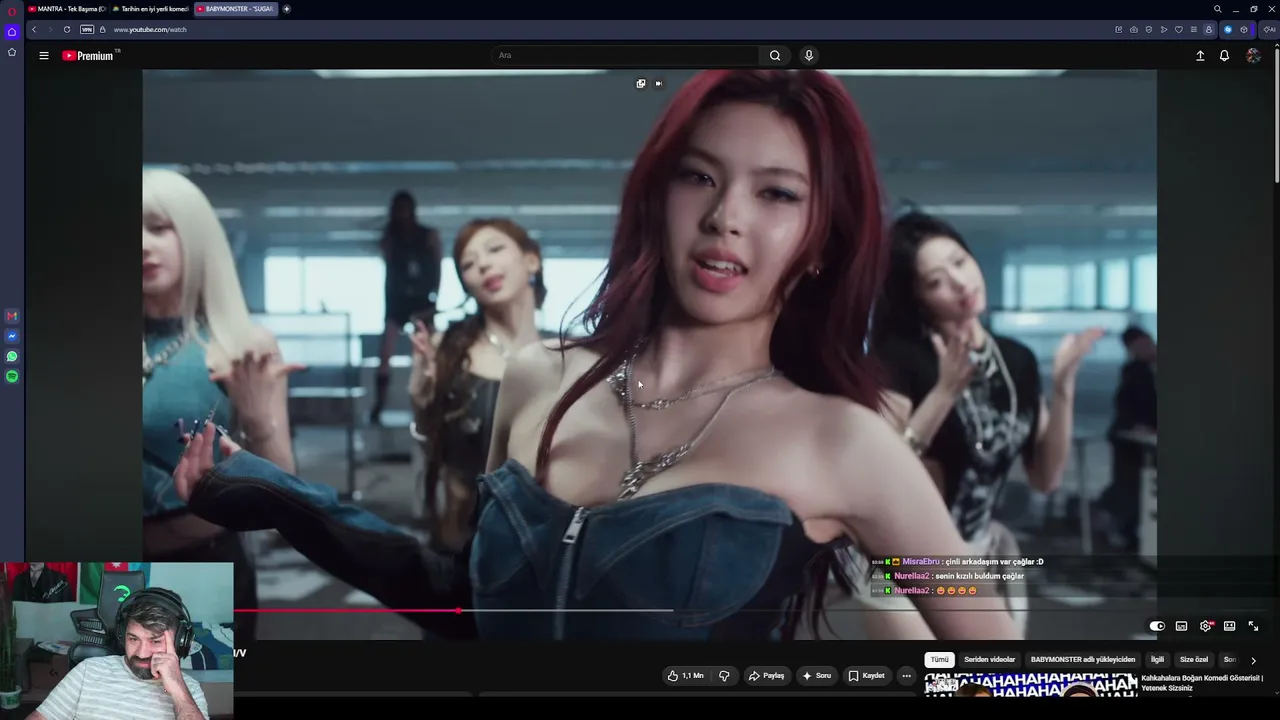Open the YouTube guide hamburger menu

44,56
